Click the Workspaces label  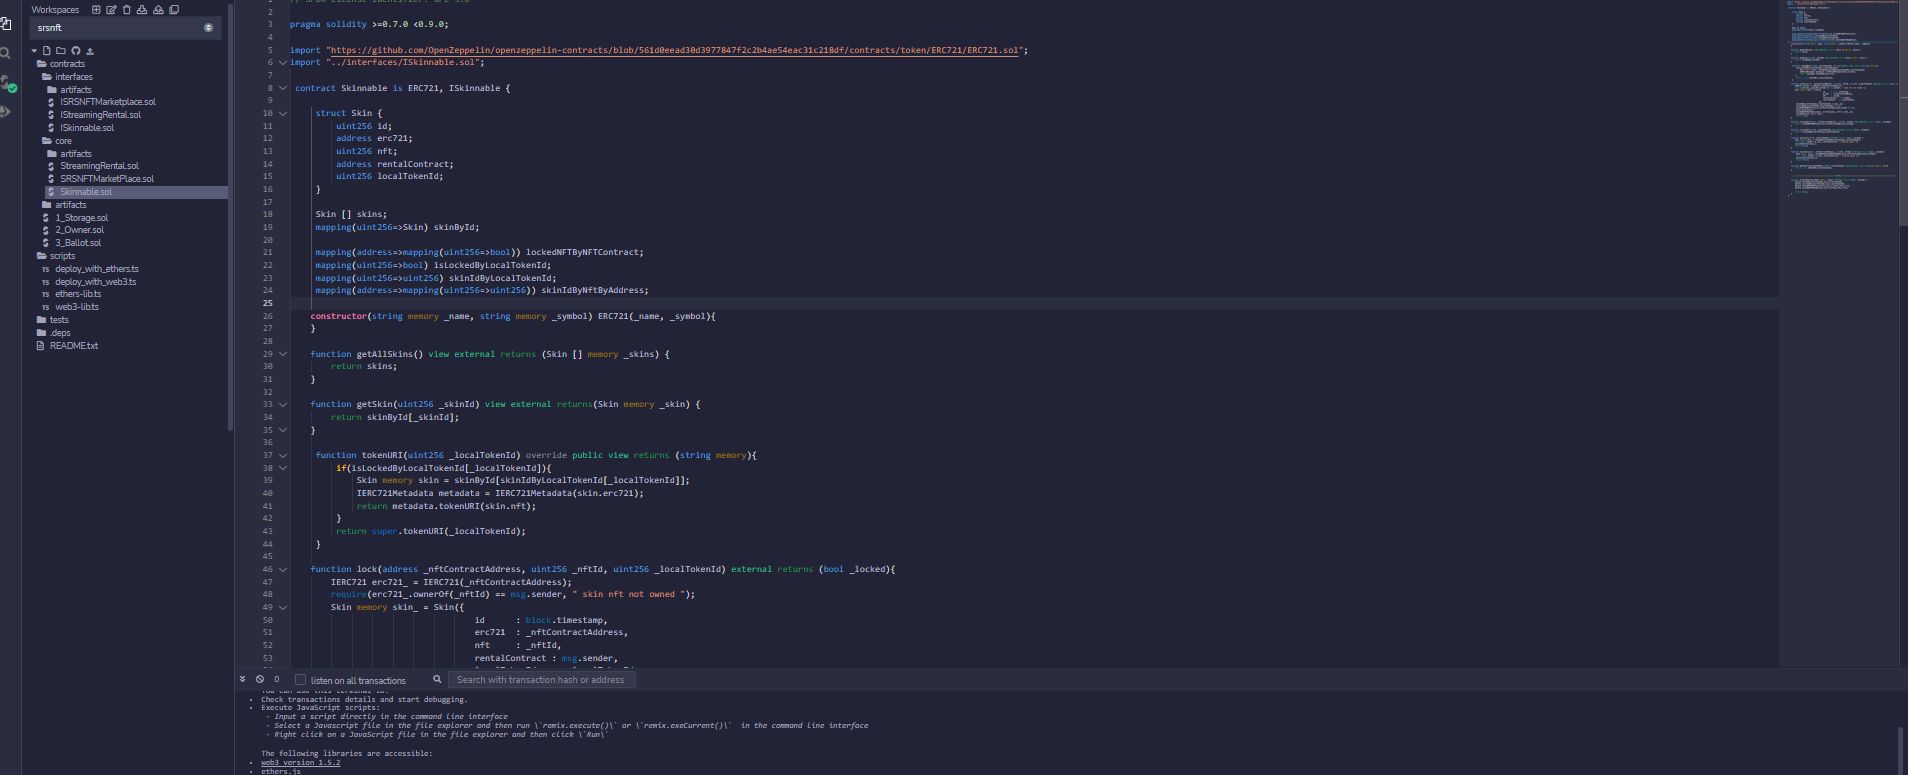[x=55, y=10]
